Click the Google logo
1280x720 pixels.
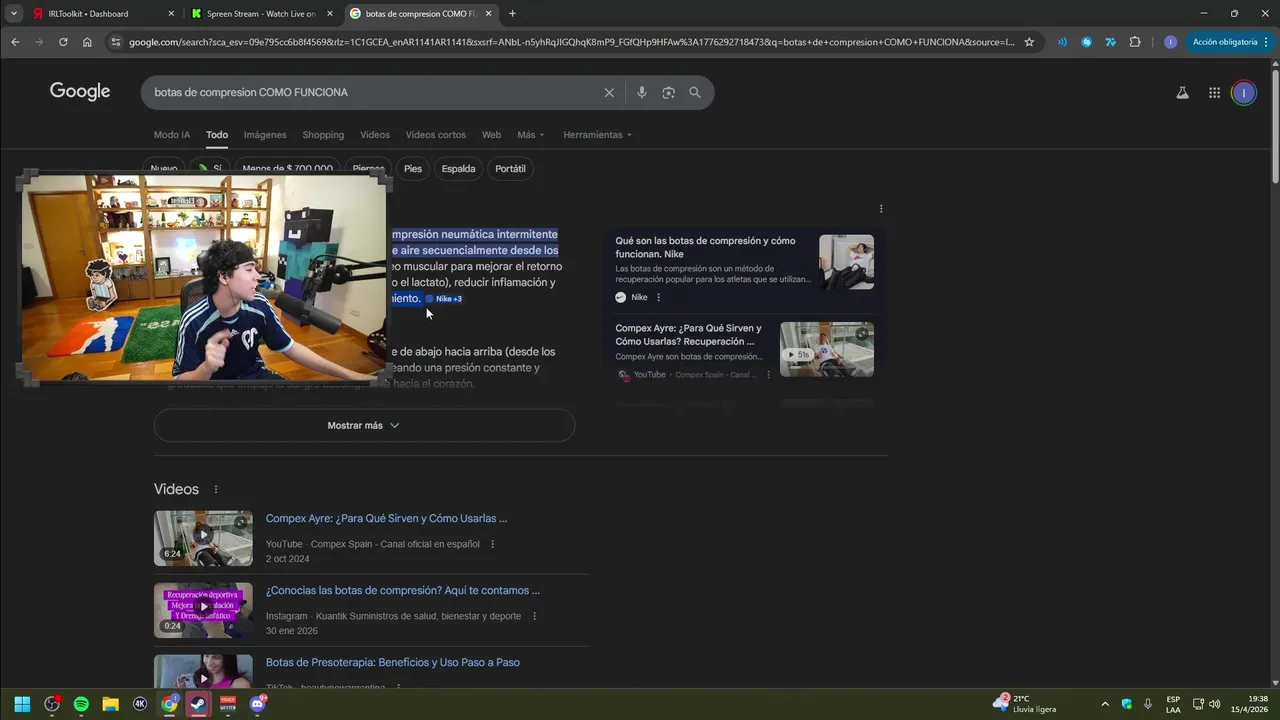click(x=80, y=92)
